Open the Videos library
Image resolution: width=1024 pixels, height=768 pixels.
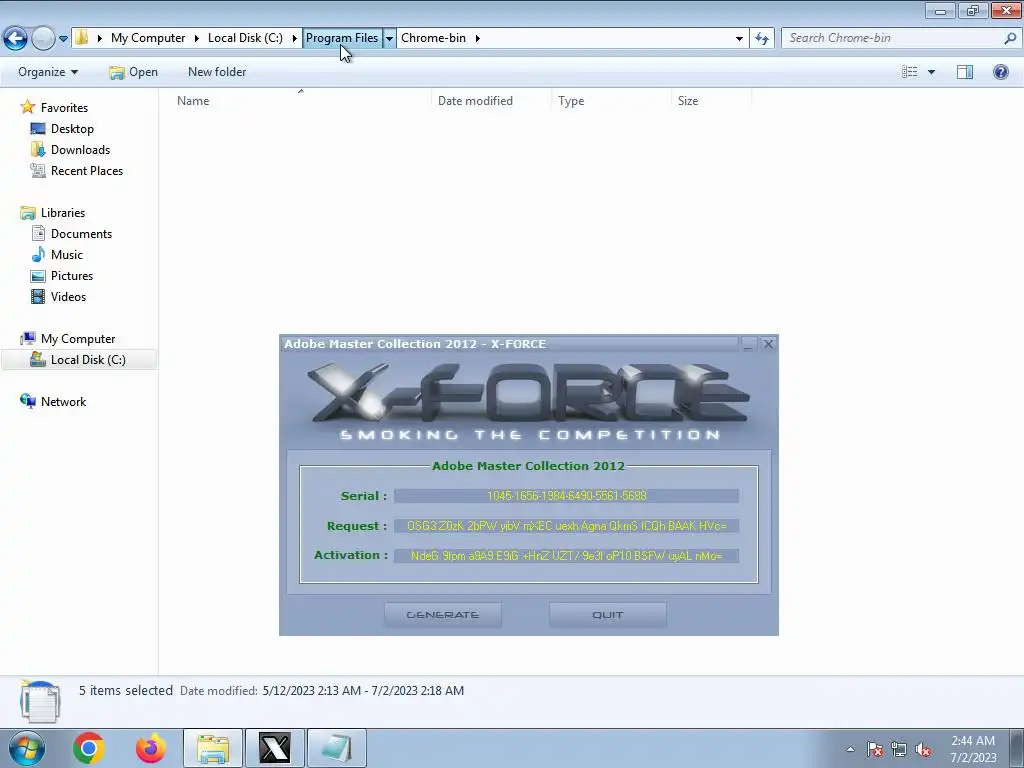(x=68, y=296)
